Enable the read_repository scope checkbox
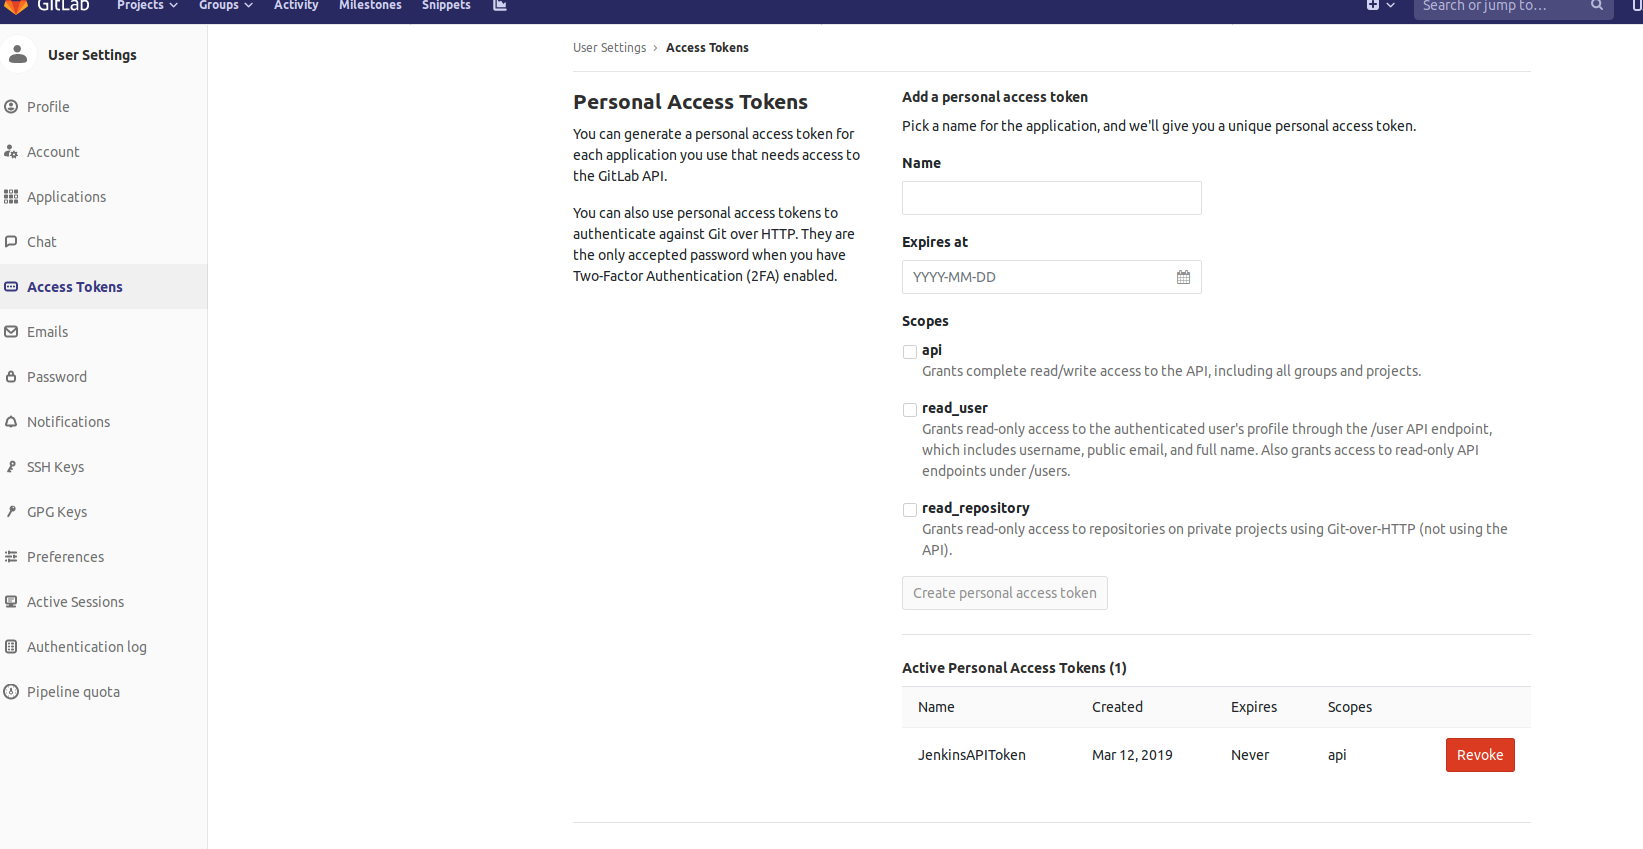This screenshot has height=849, width=1643. [x=910, y=510]
